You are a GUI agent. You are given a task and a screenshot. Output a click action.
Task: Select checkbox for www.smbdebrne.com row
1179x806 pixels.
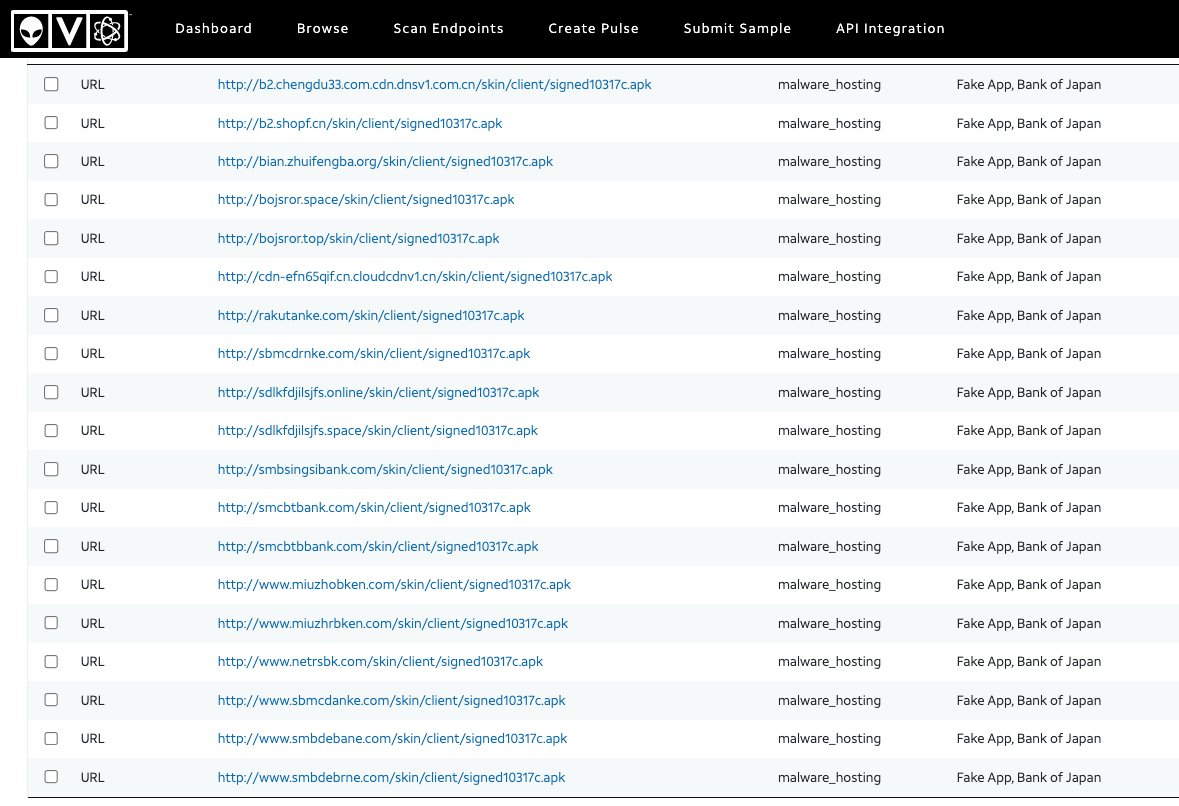[x=51, y=777]
